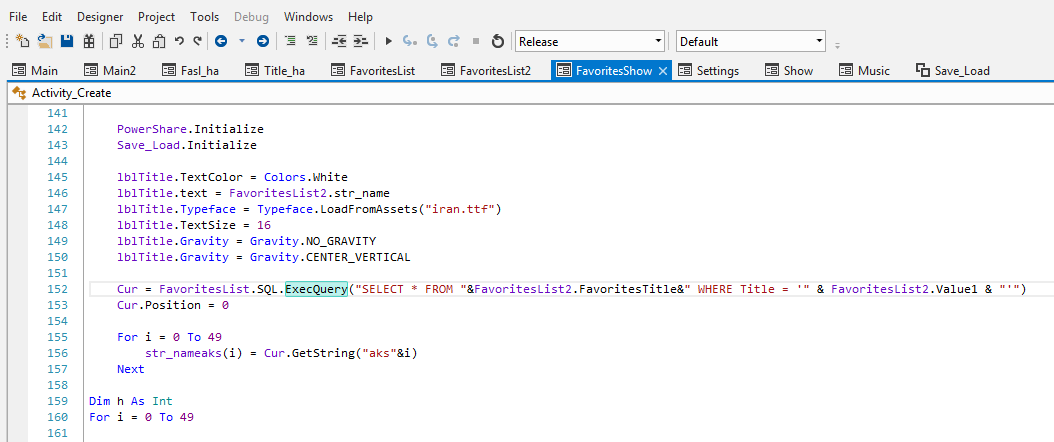Open the Project menu

[156, 17]
